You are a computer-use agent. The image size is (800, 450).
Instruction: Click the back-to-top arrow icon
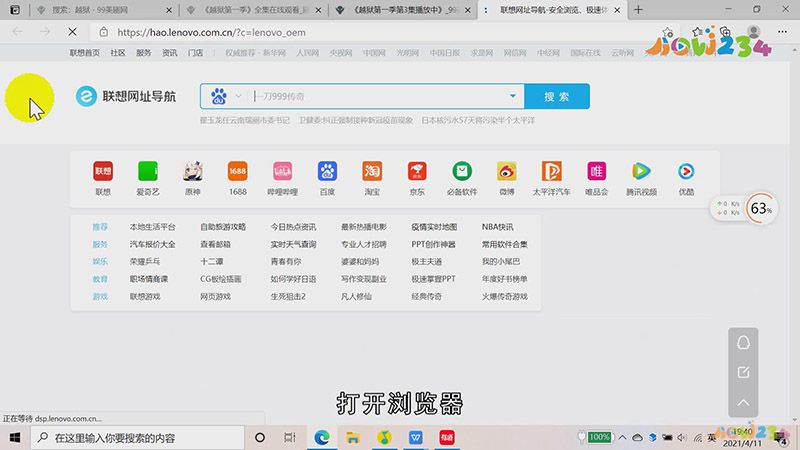coord(743,403)
